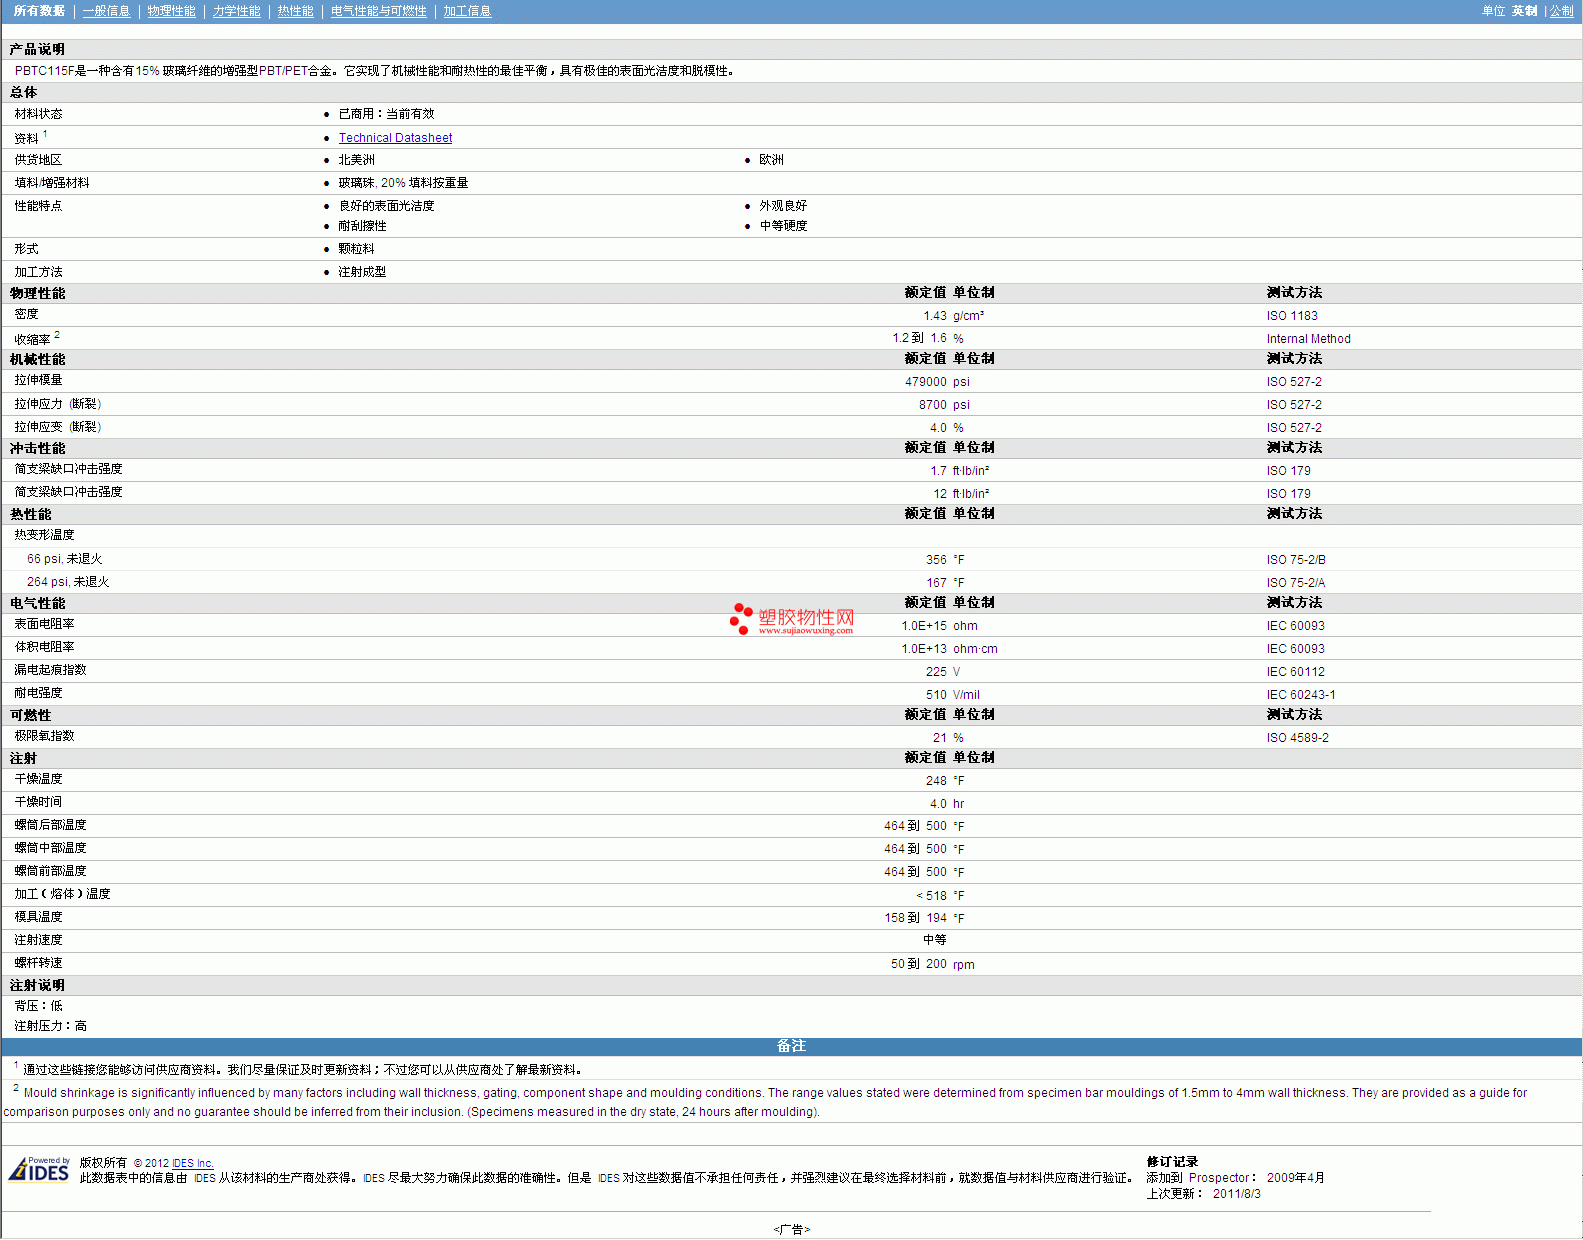
Task: Select the 热性能 tab
Action: click(295, 11)
